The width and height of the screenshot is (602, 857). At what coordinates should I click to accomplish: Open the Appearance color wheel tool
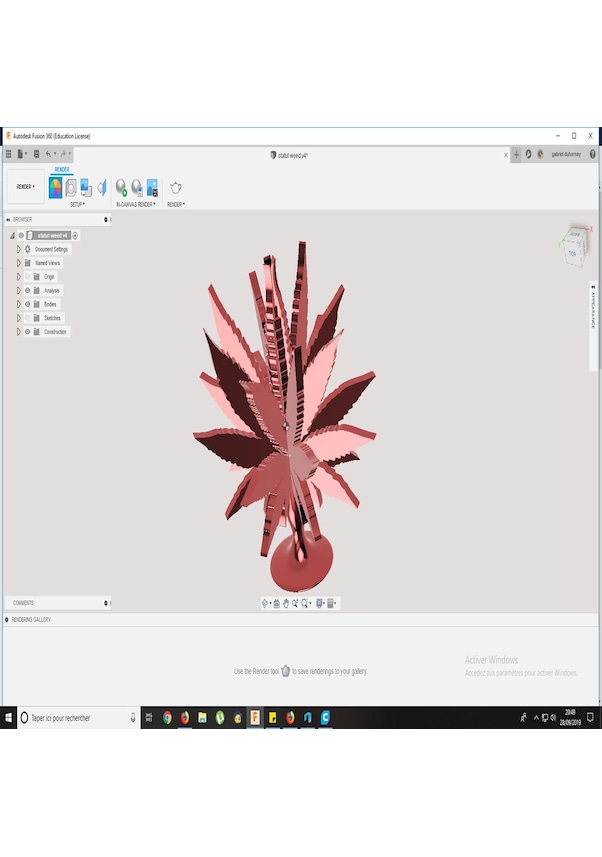pos(55,187)
